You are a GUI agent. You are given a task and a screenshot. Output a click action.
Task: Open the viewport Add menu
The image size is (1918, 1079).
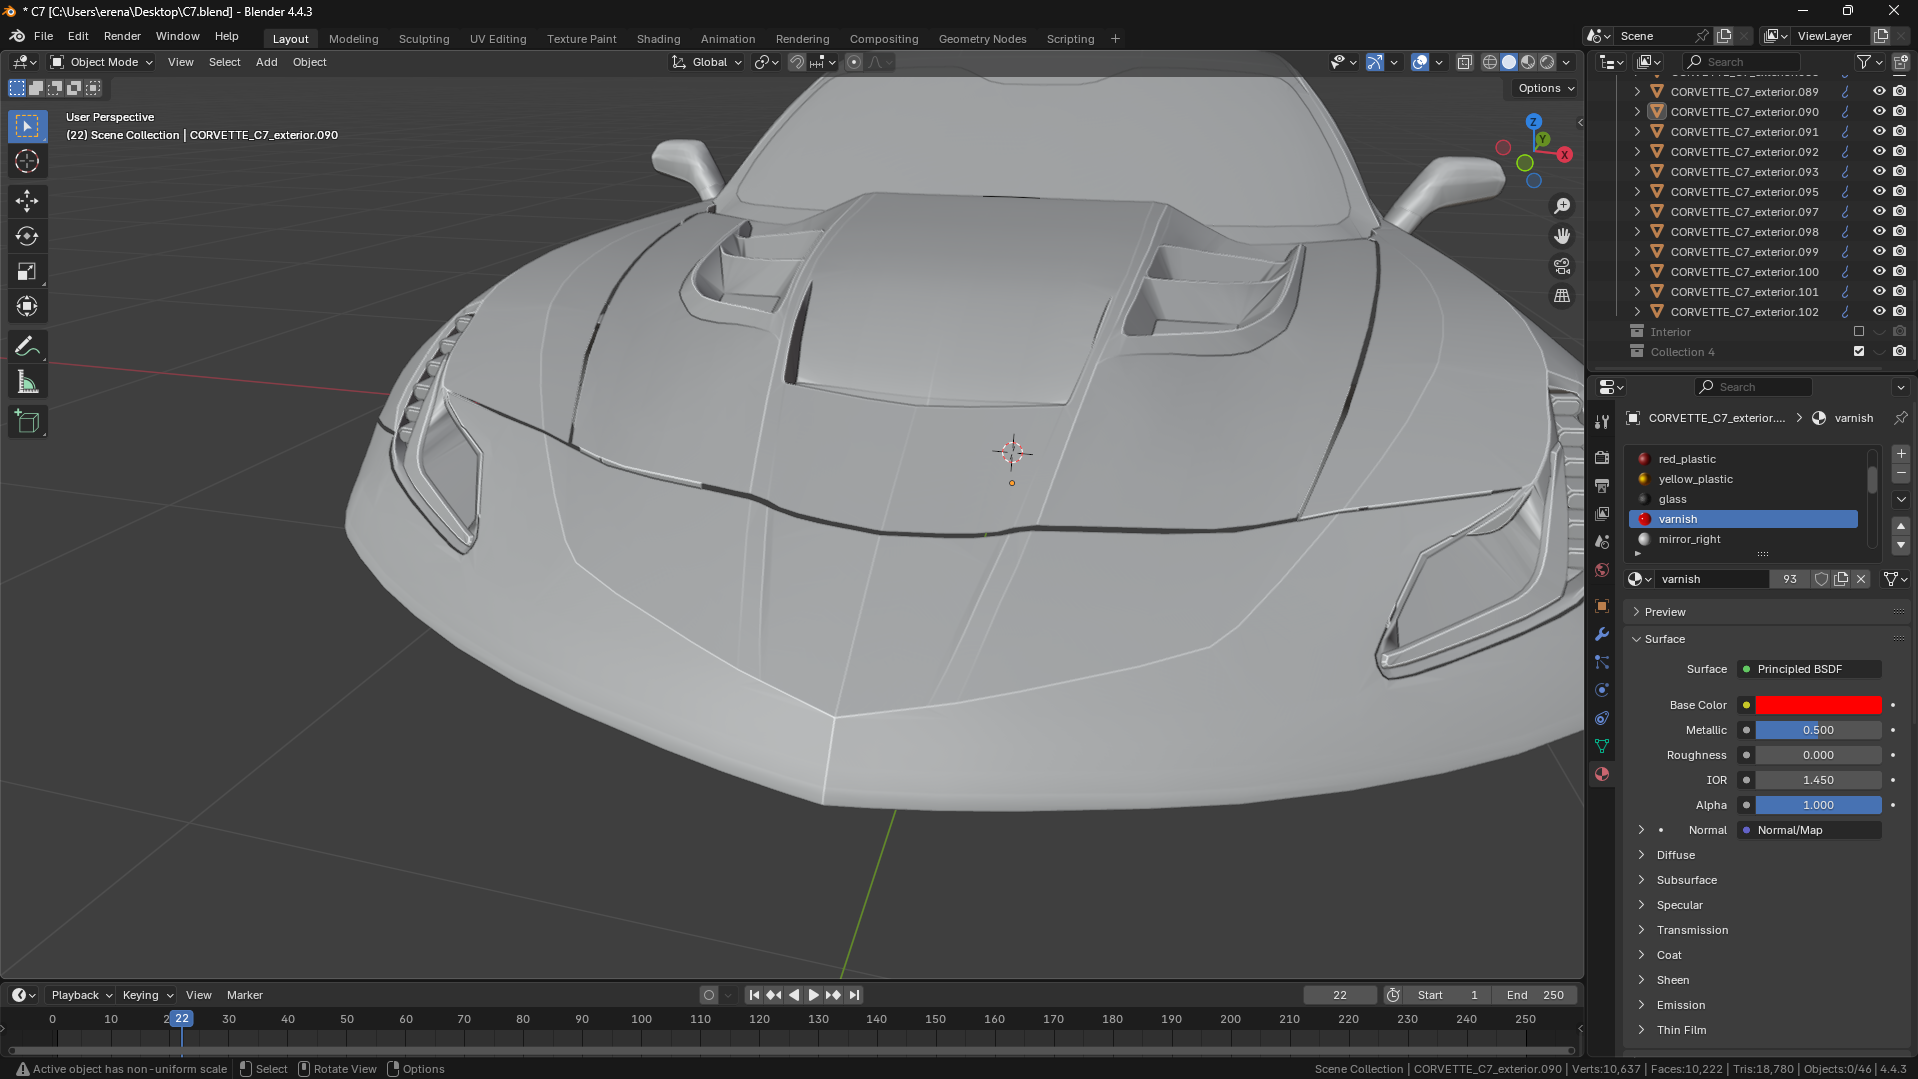tap(266, 62)
